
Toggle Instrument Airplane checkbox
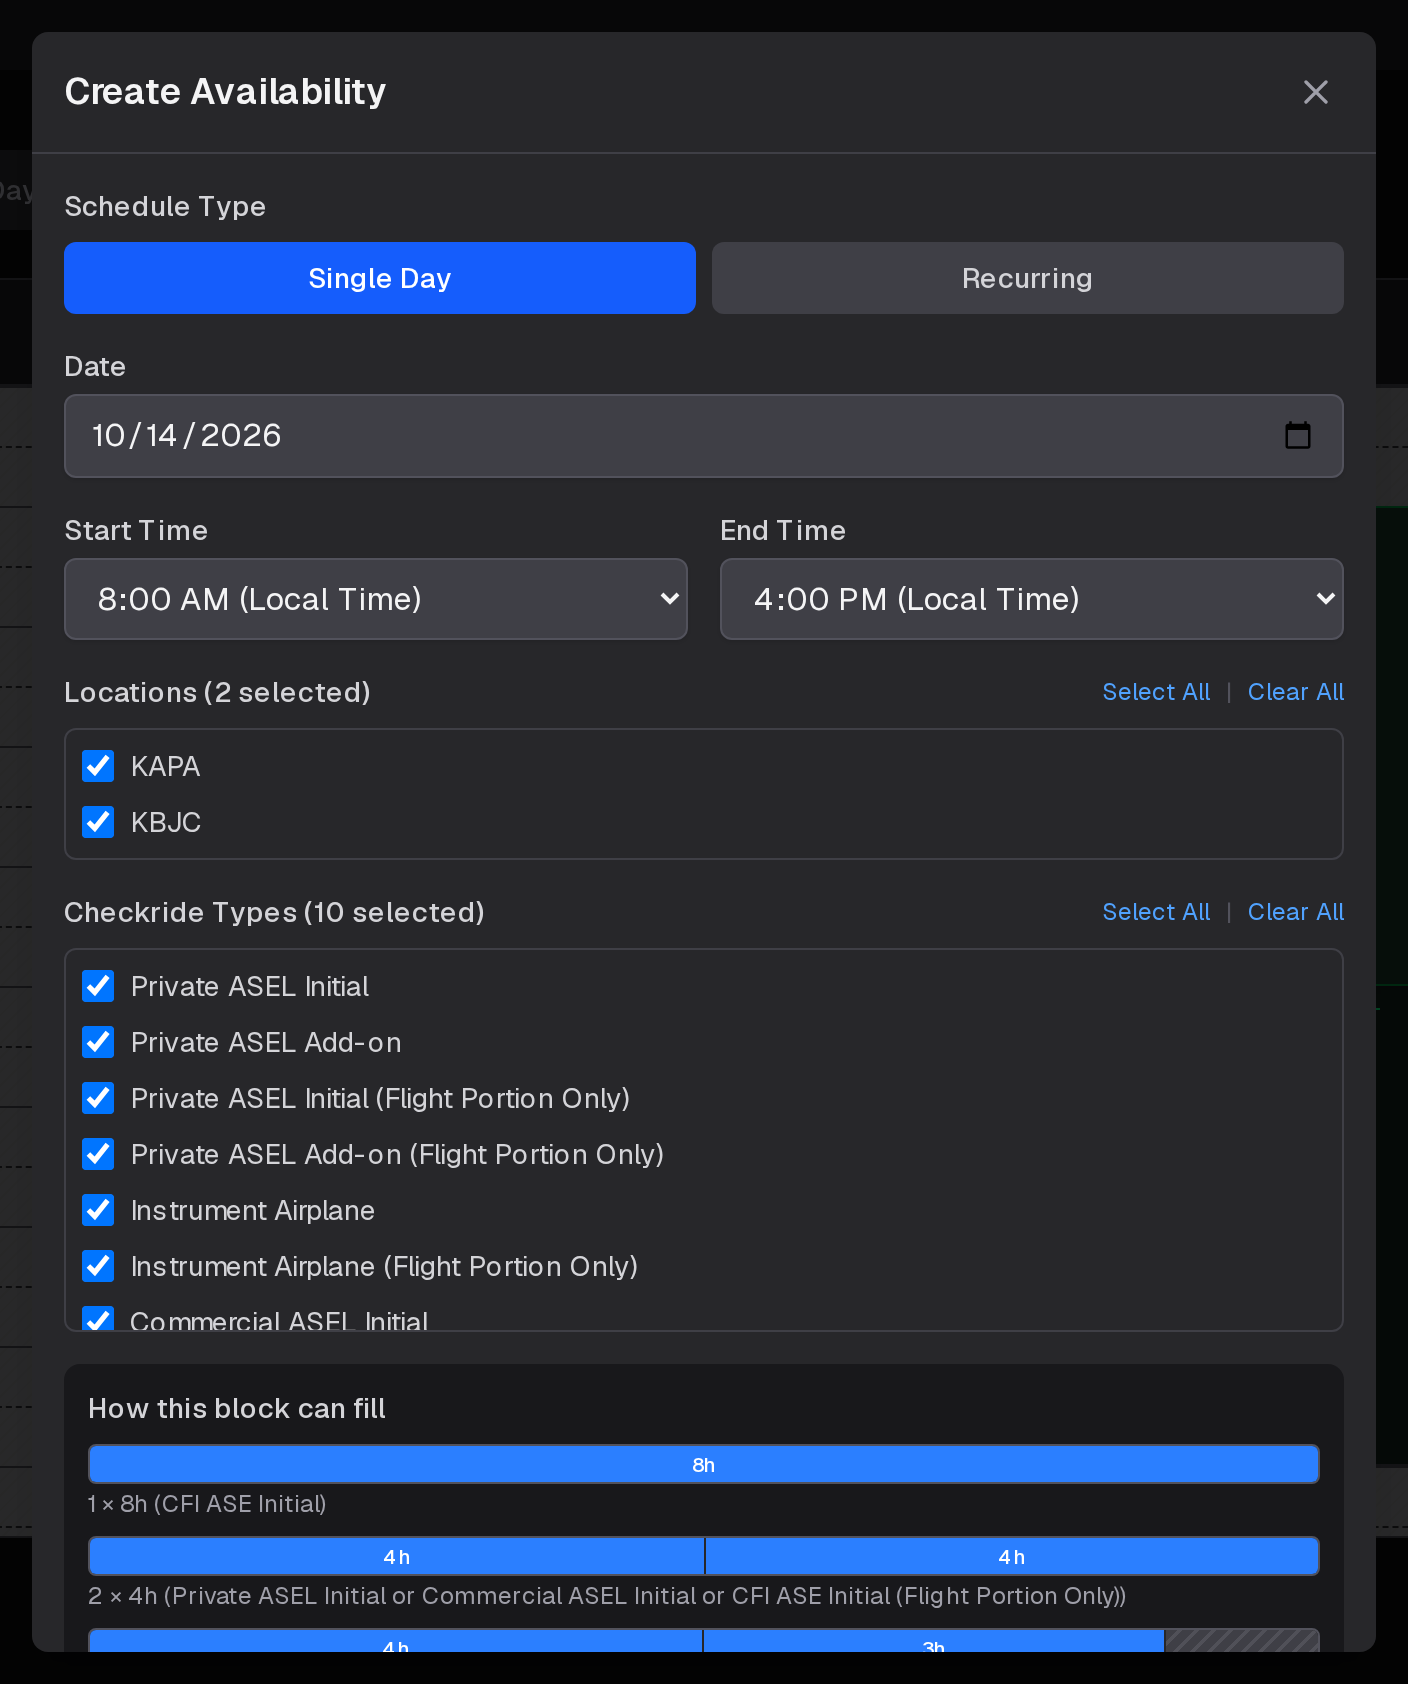pos(98,1210)
